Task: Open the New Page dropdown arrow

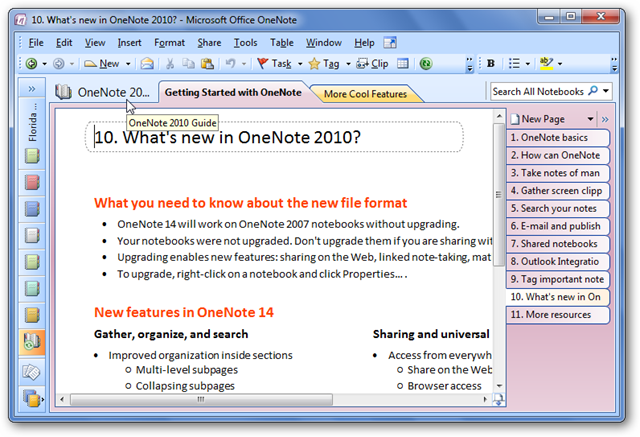Action: 590,119
